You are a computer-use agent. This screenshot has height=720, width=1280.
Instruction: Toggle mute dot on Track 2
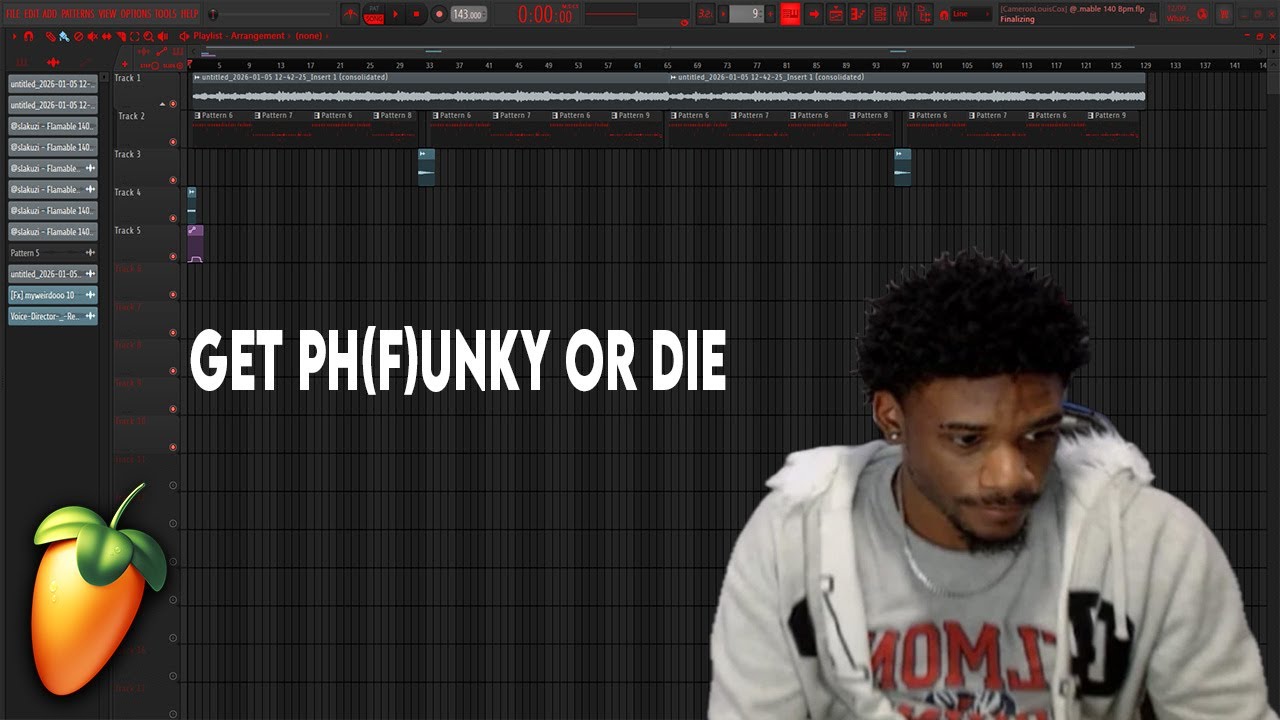[x=172, y=142]
